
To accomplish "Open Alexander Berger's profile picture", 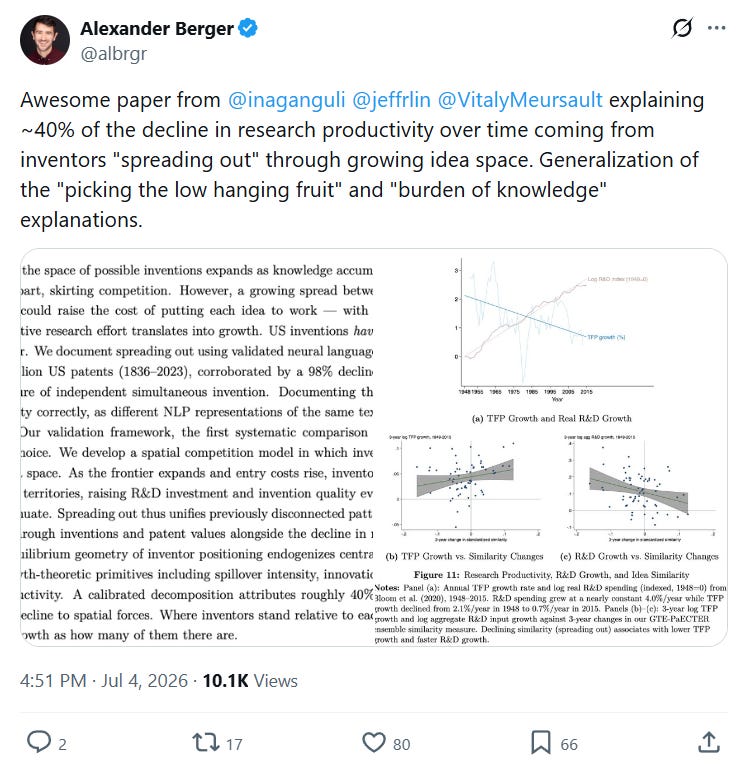I will pos(45,40).
